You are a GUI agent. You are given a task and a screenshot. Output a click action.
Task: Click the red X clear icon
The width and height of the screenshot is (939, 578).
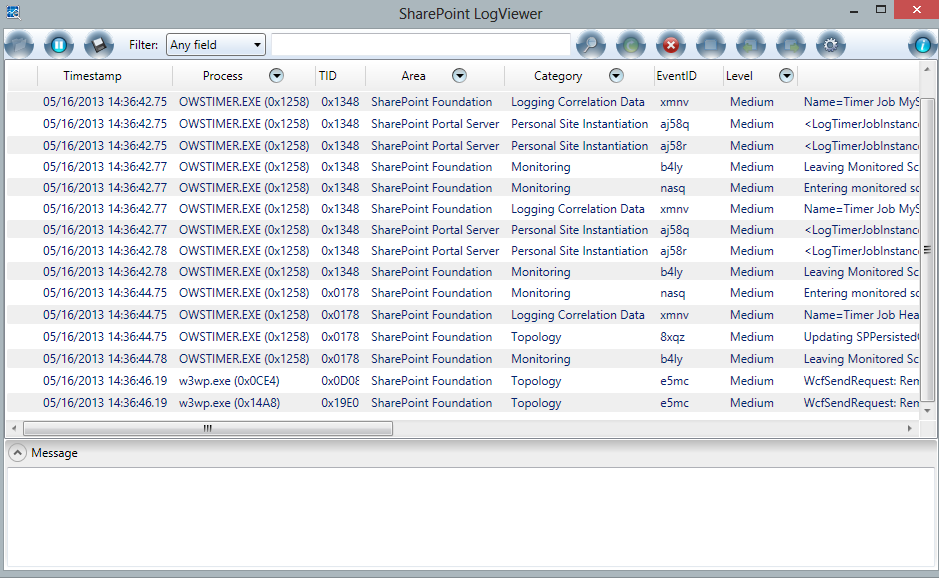tap(671, 45)
